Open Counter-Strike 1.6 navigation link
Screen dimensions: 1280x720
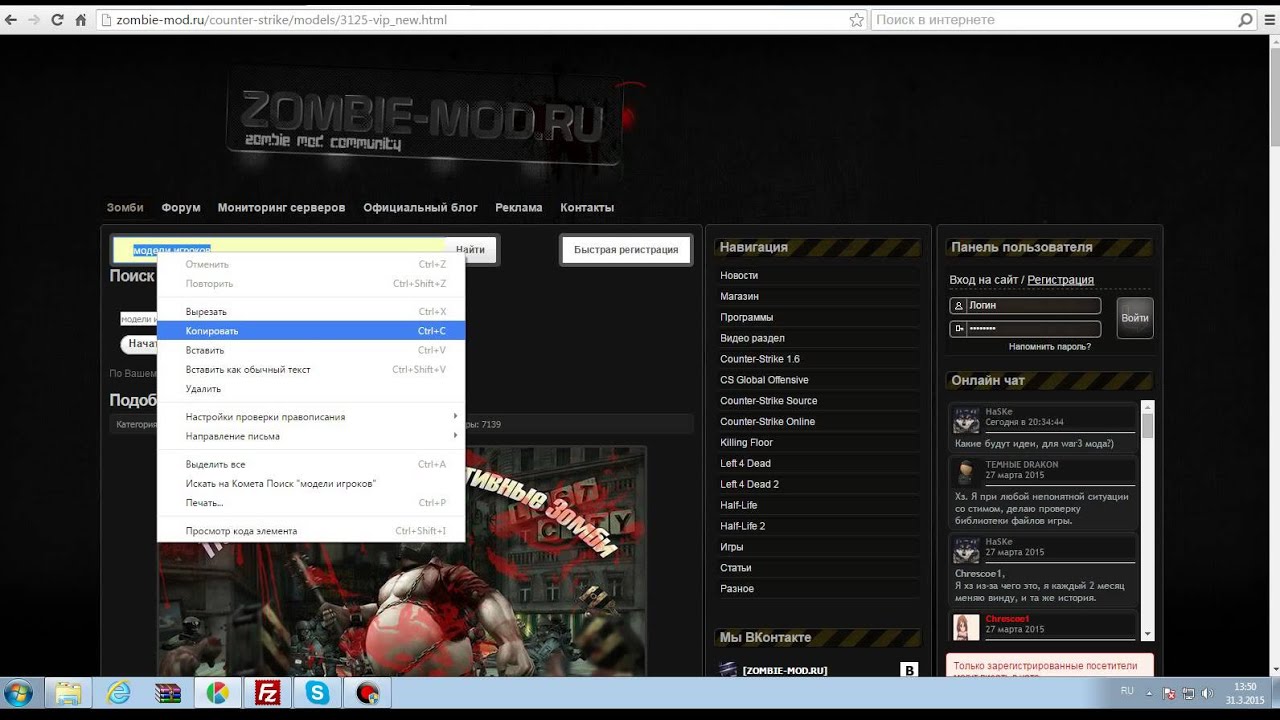[x=760, y=359]
